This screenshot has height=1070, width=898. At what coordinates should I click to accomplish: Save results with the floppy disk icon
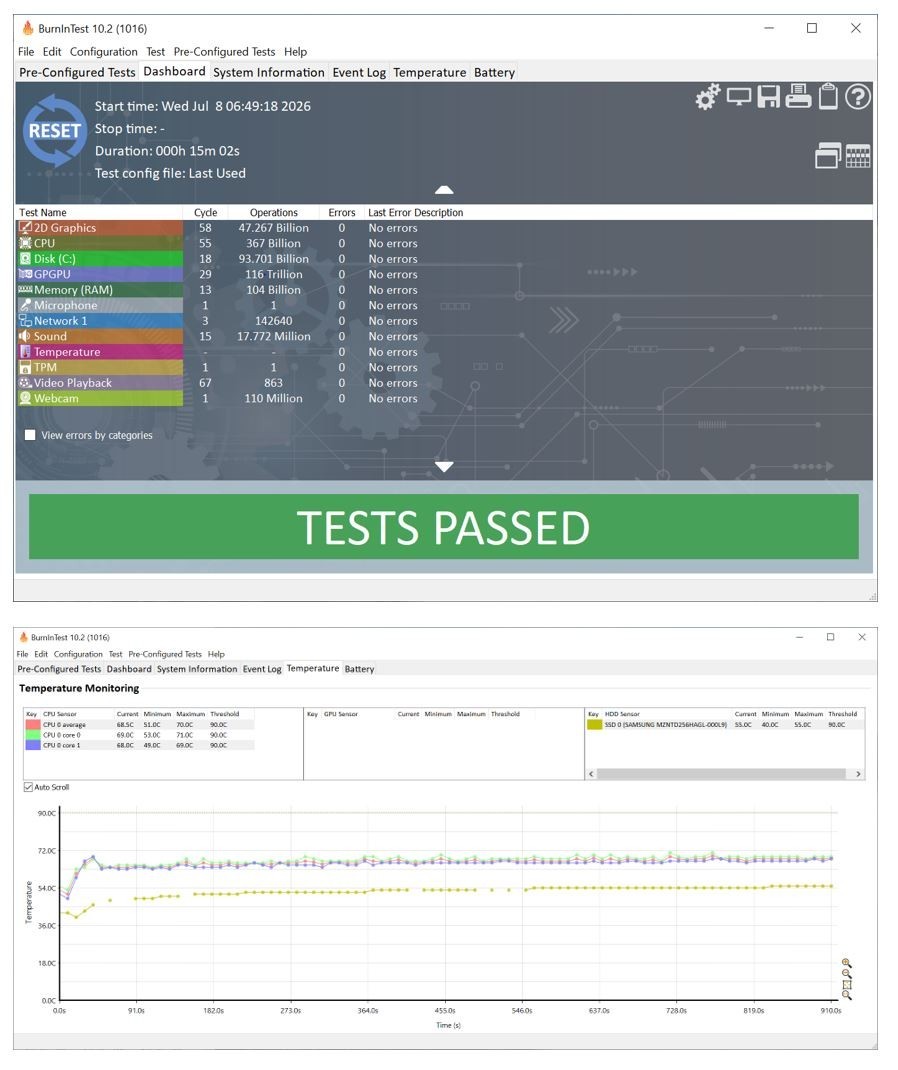tap(768, 97)
